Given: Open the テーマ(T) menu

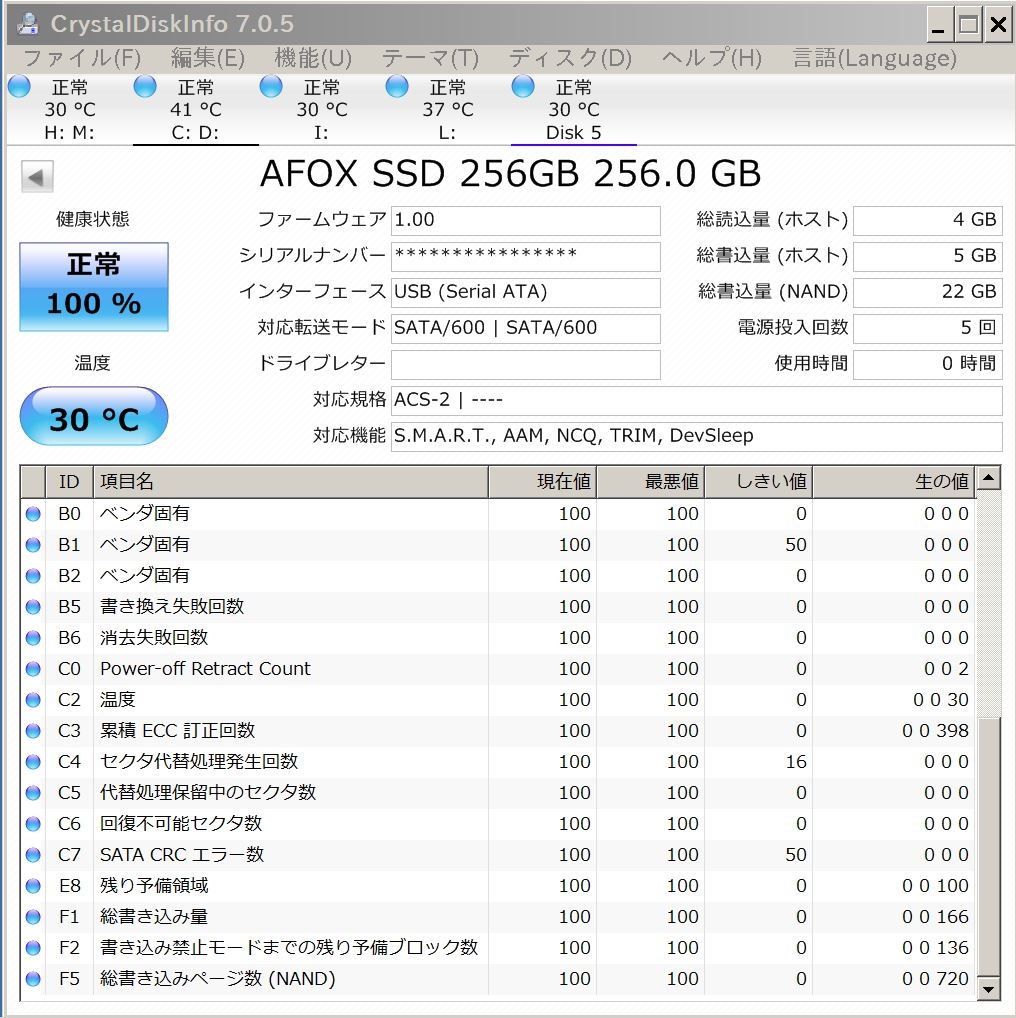Looking at the screenshot, I should pos(430,58).
